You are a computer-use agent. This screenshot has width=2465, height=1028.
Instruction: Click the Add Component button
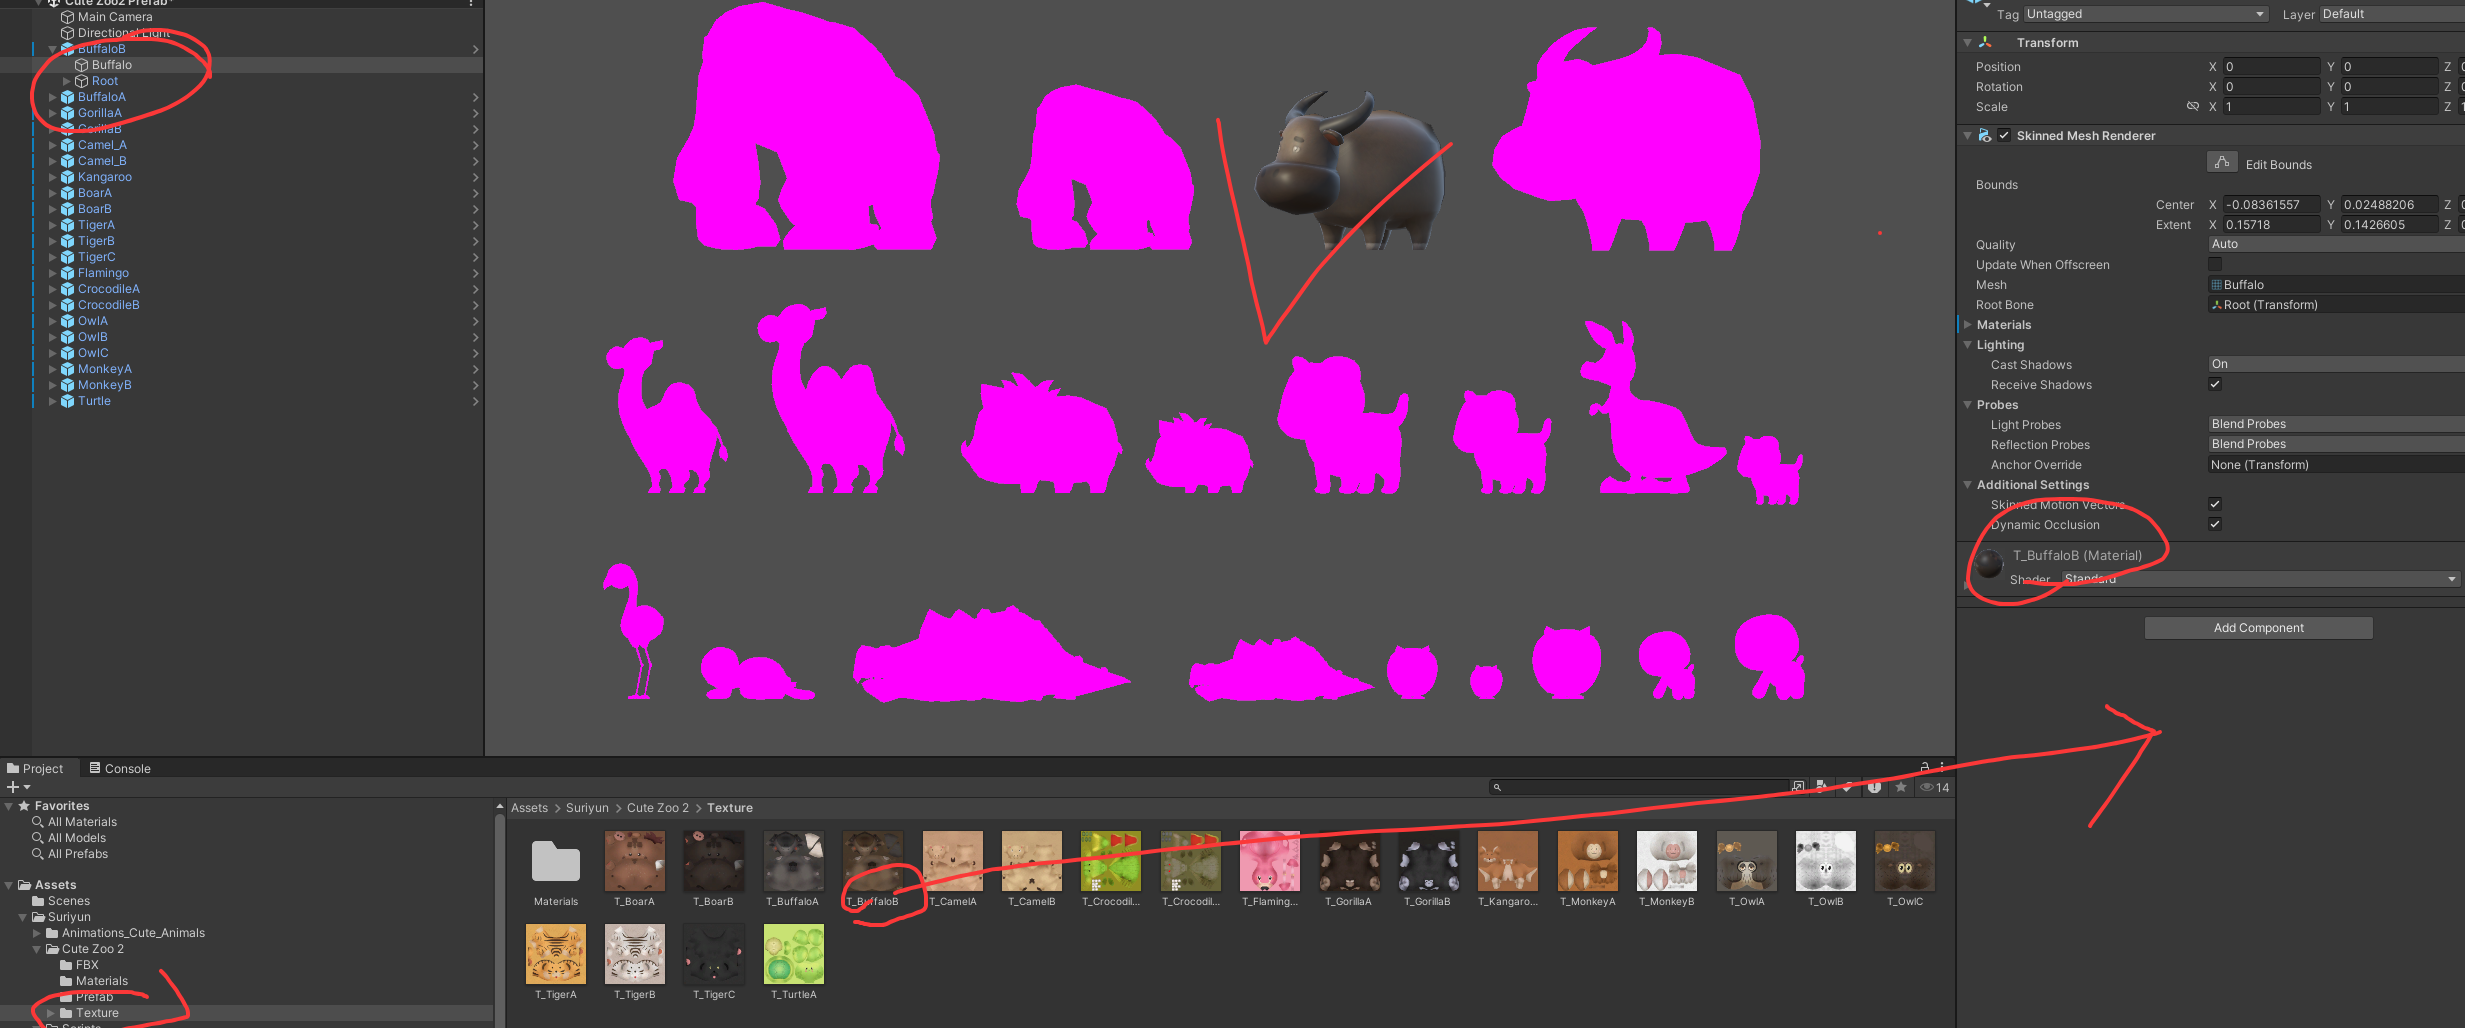(x=2258, y=628)
